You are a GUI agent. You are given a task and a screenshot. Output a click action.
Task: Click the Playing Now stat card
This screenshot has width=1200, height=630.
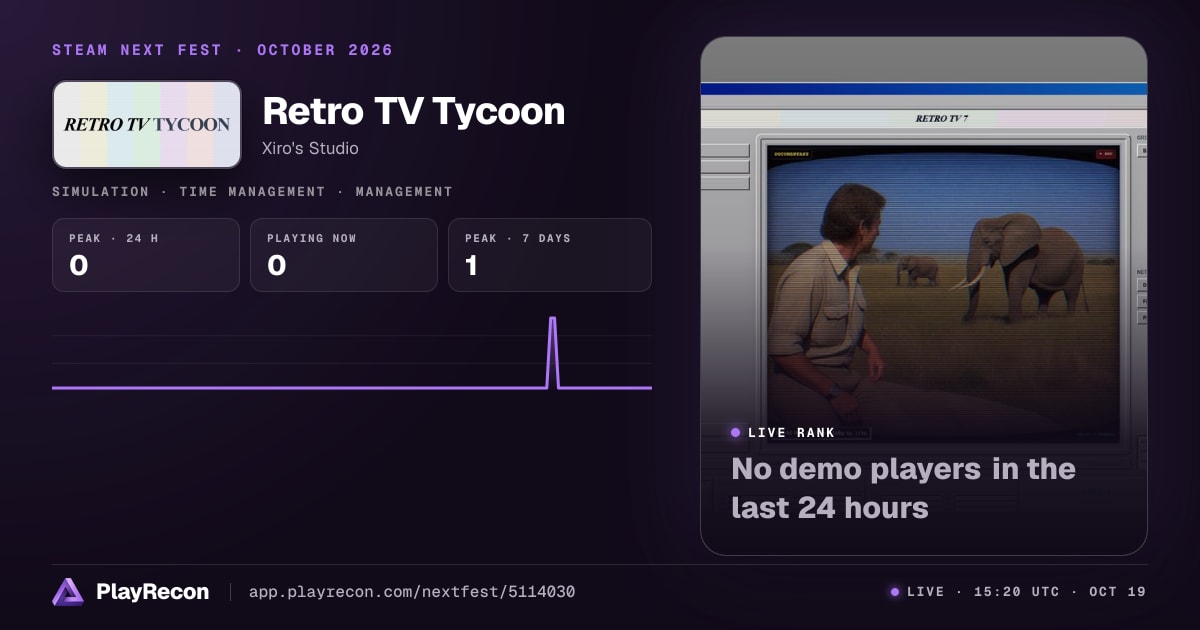(x=344, y=255)
